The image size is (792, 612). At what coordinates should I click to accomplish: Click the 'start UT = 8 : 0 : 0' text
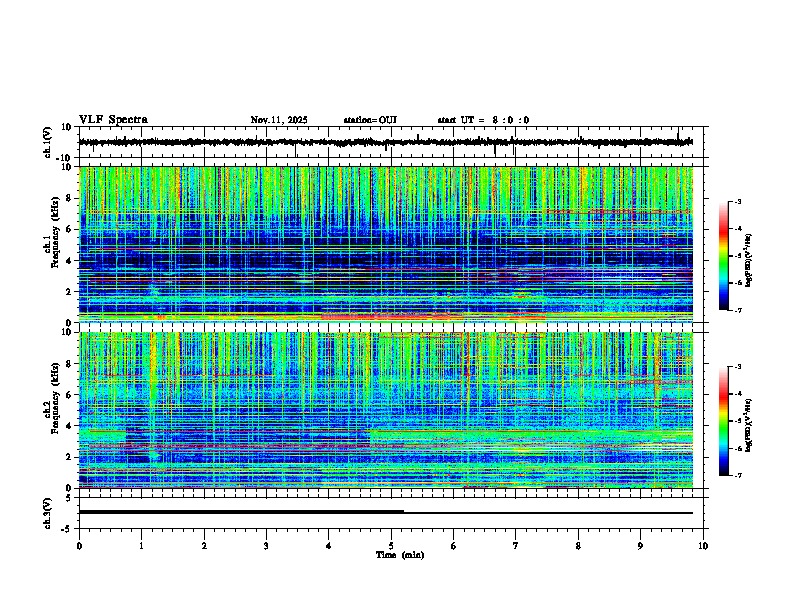pyautogui.click(x=483, y=120)
